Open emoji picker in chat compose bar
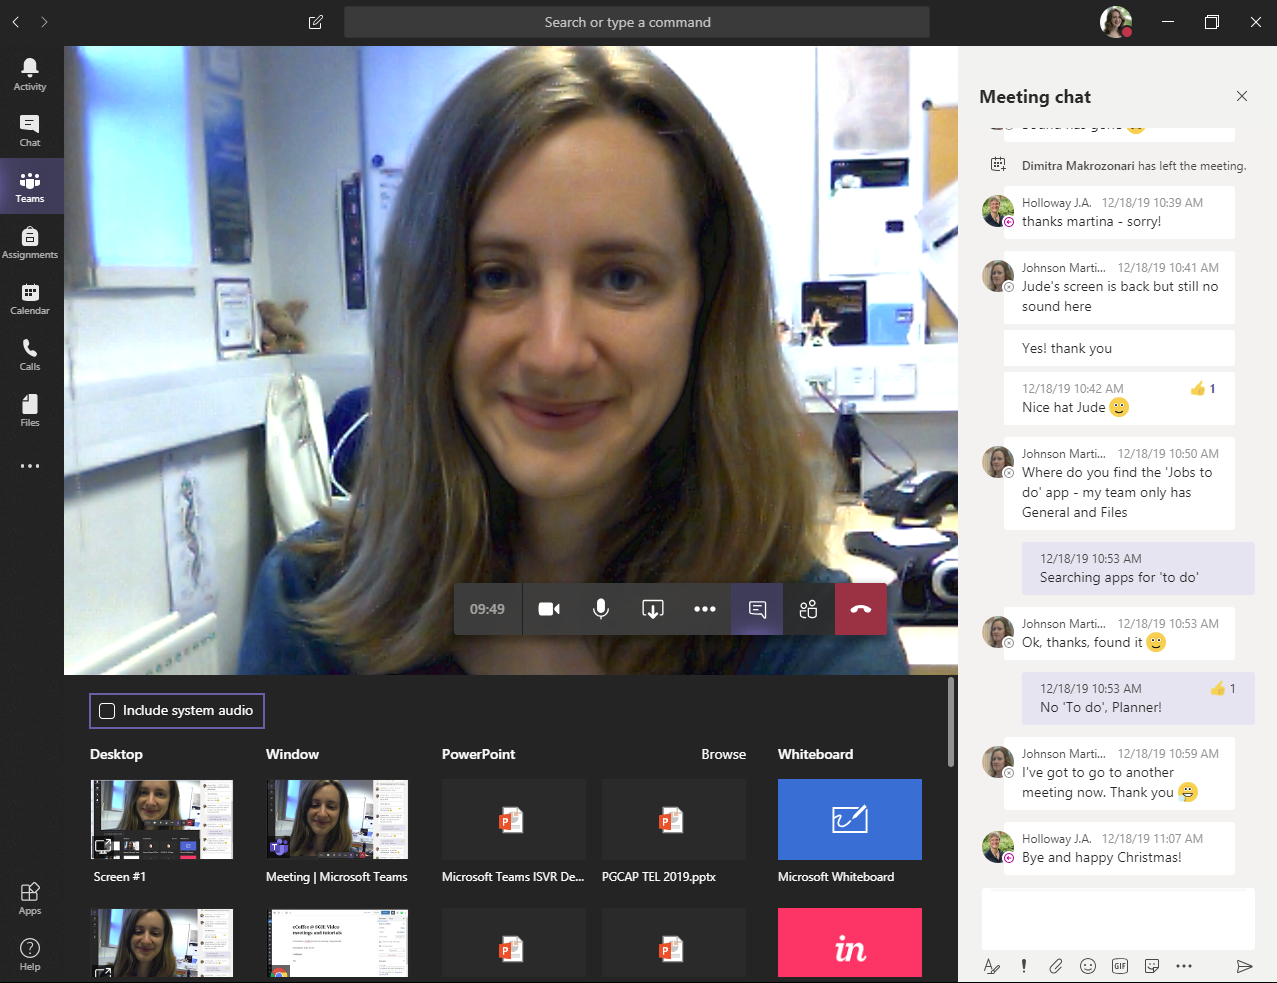Screen dimensions: 1277x983 pos(1088,966)
